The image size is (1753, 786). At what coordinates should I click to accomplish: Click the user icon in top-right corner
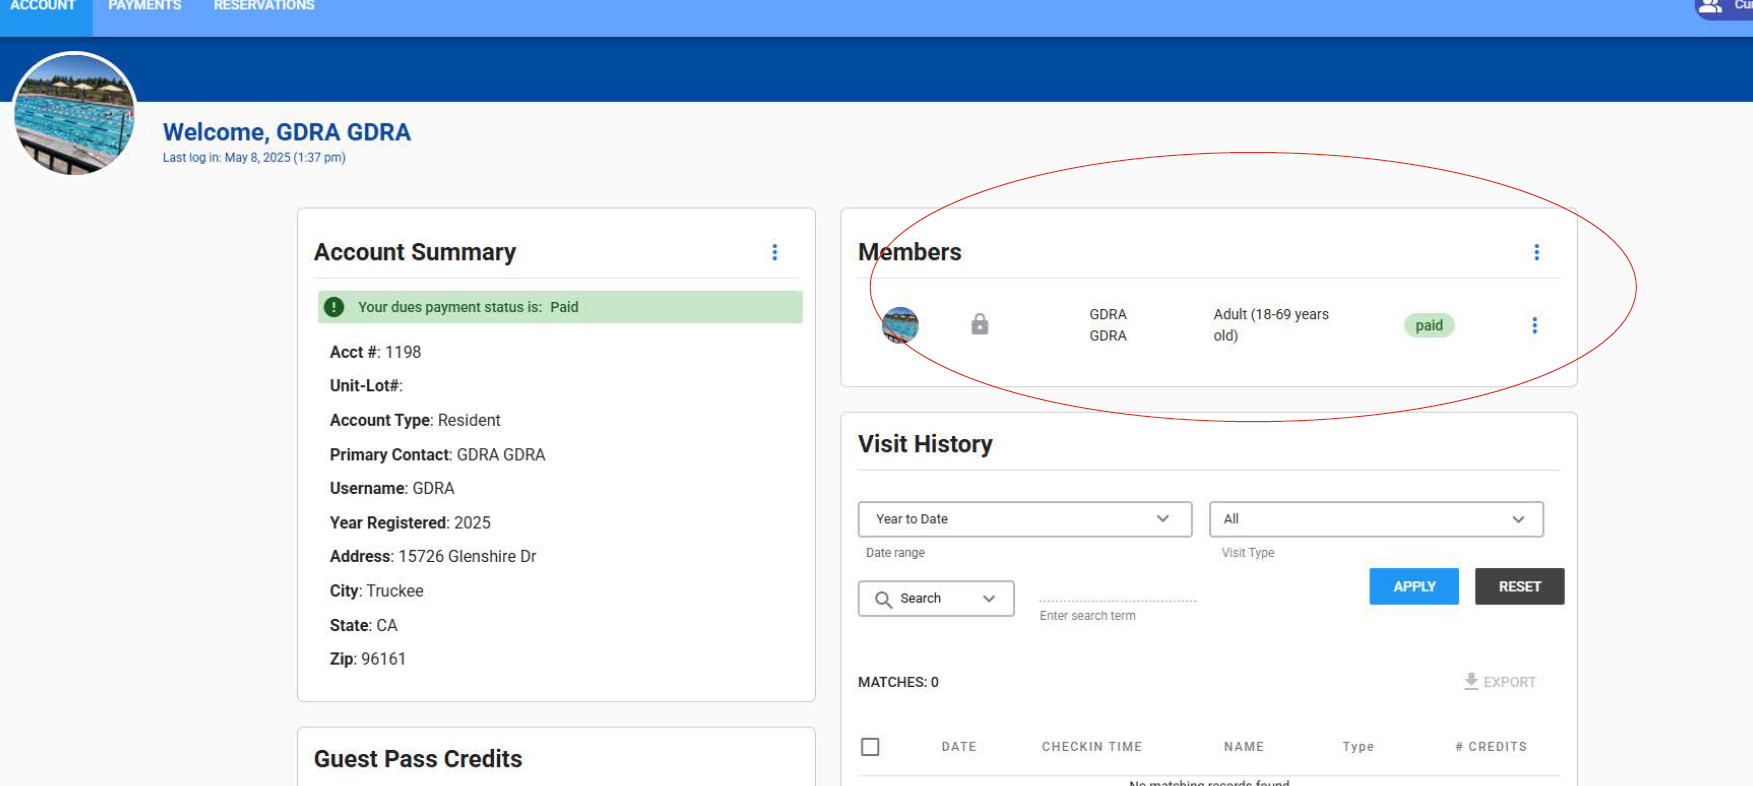[x=1711, y=7]
